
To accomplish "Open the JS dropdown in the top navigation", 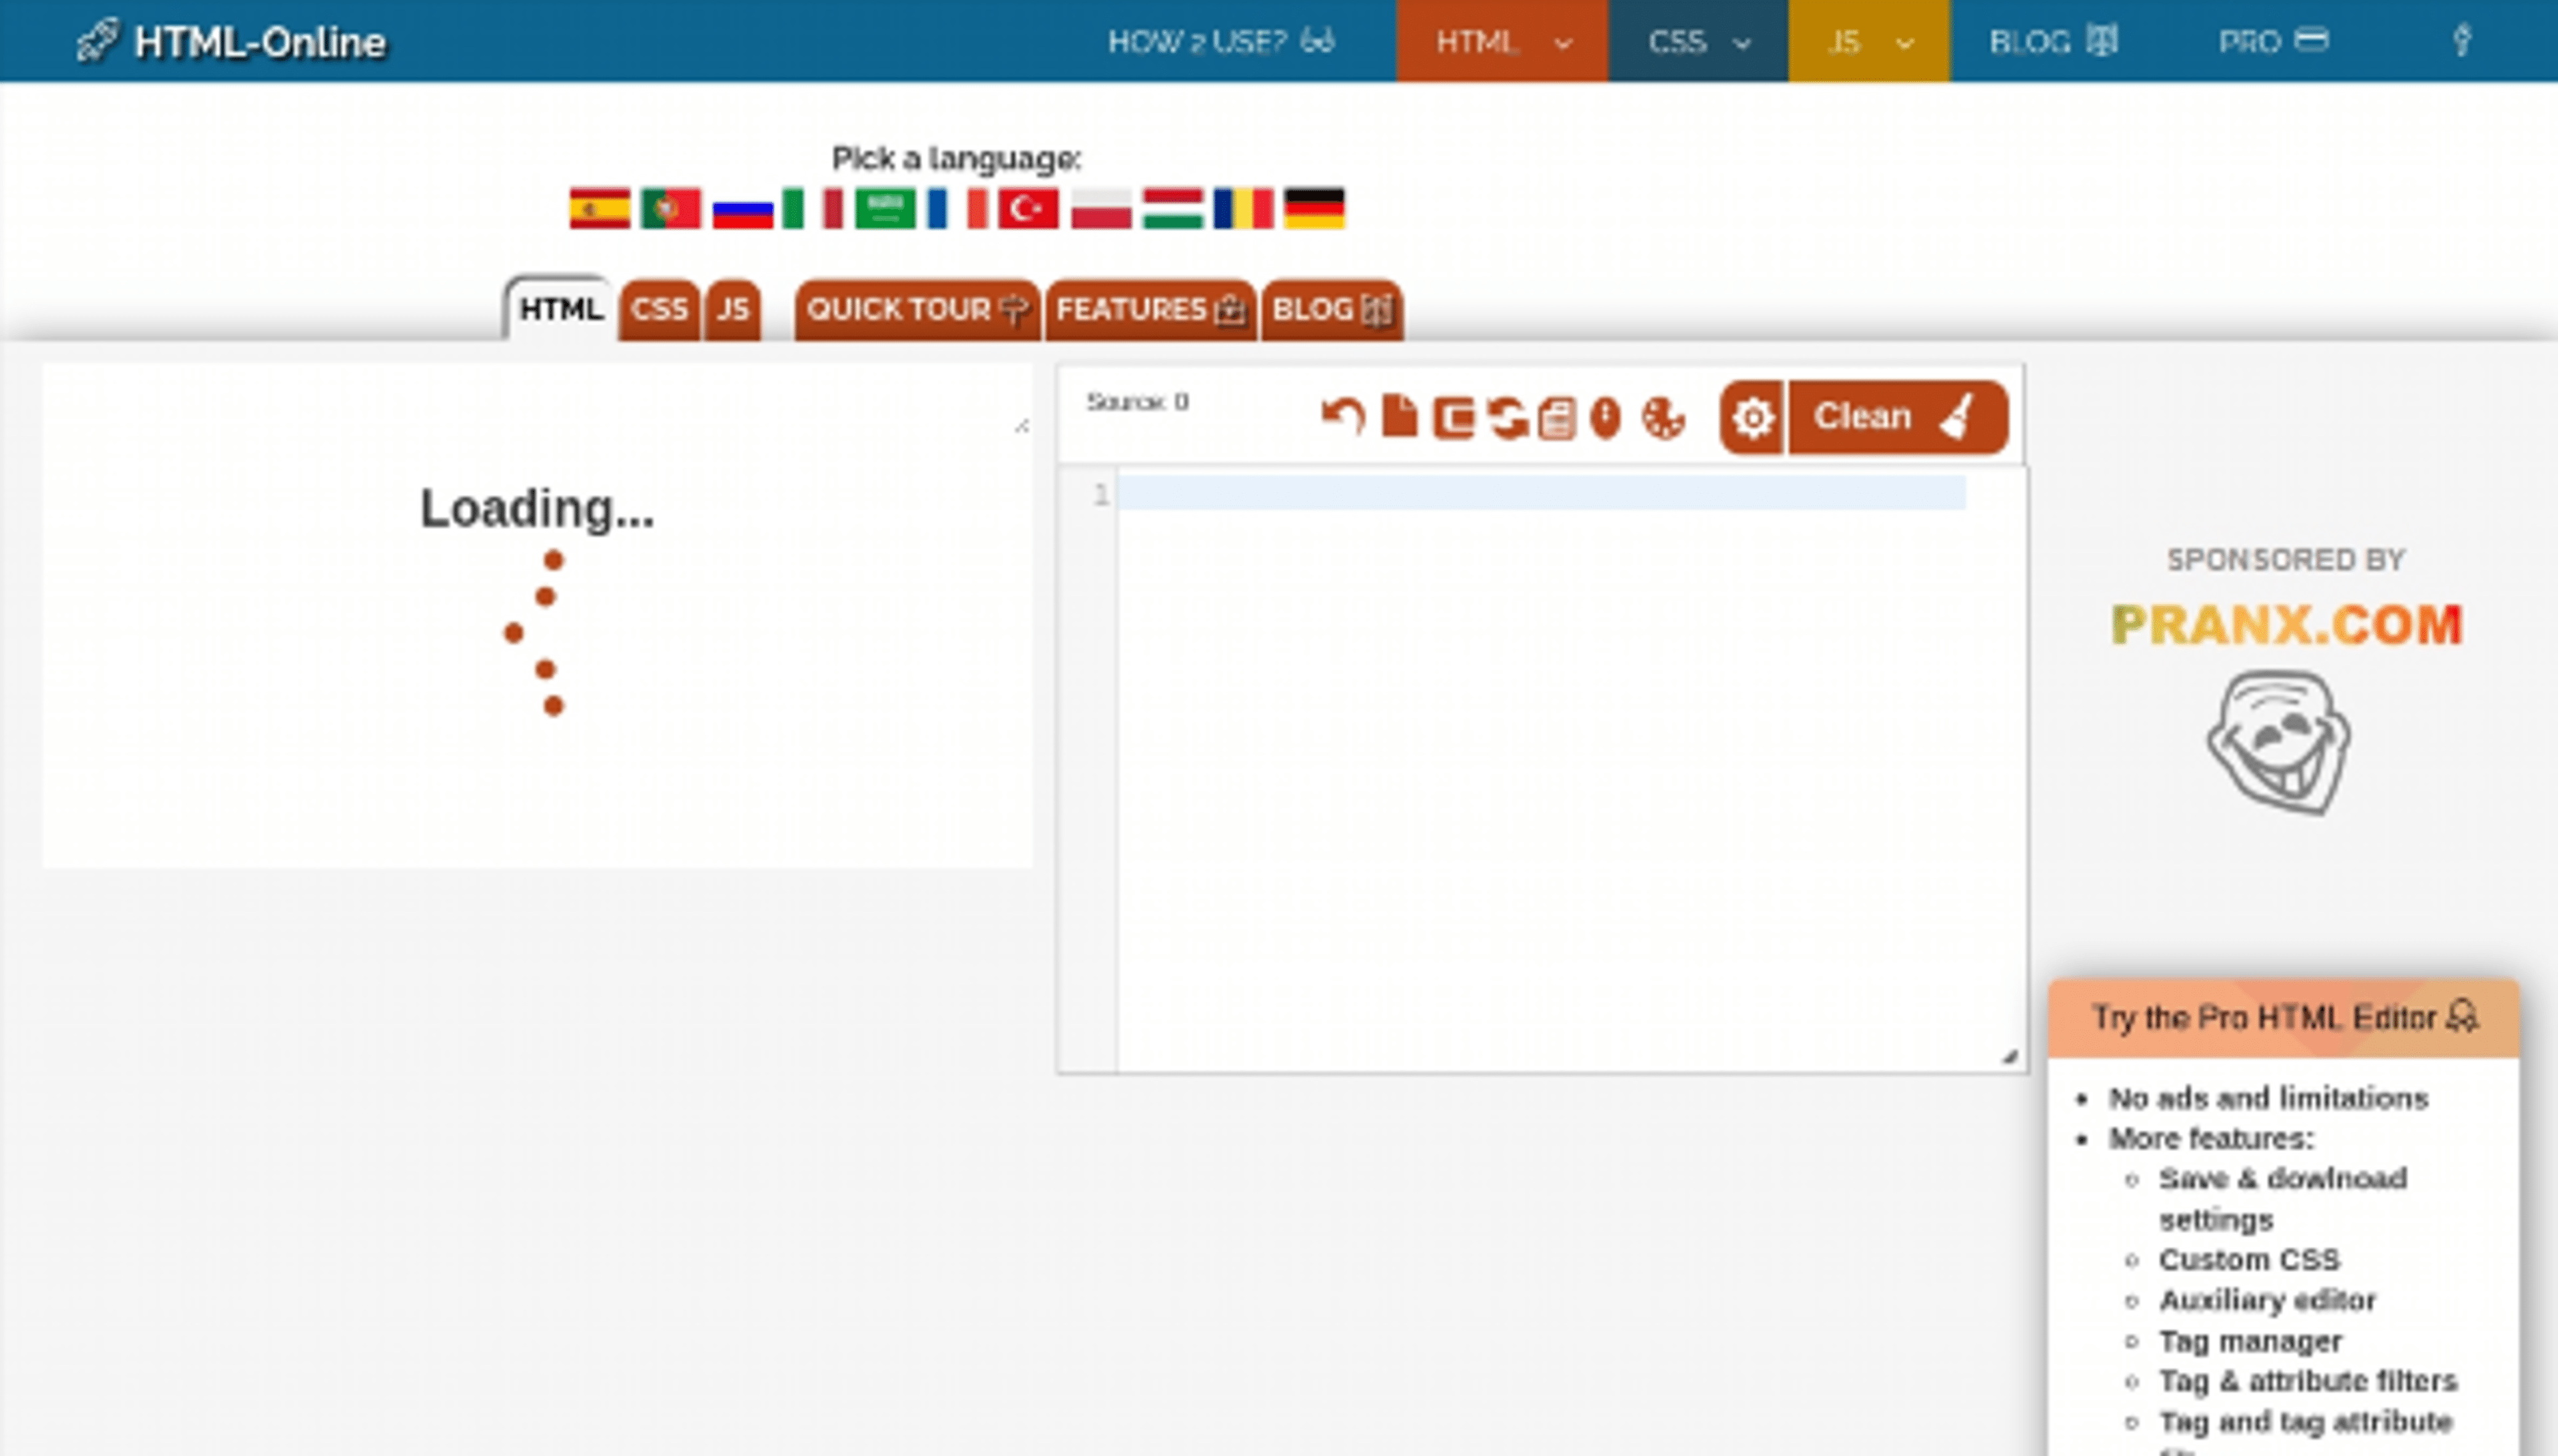I will point(1868,41).
